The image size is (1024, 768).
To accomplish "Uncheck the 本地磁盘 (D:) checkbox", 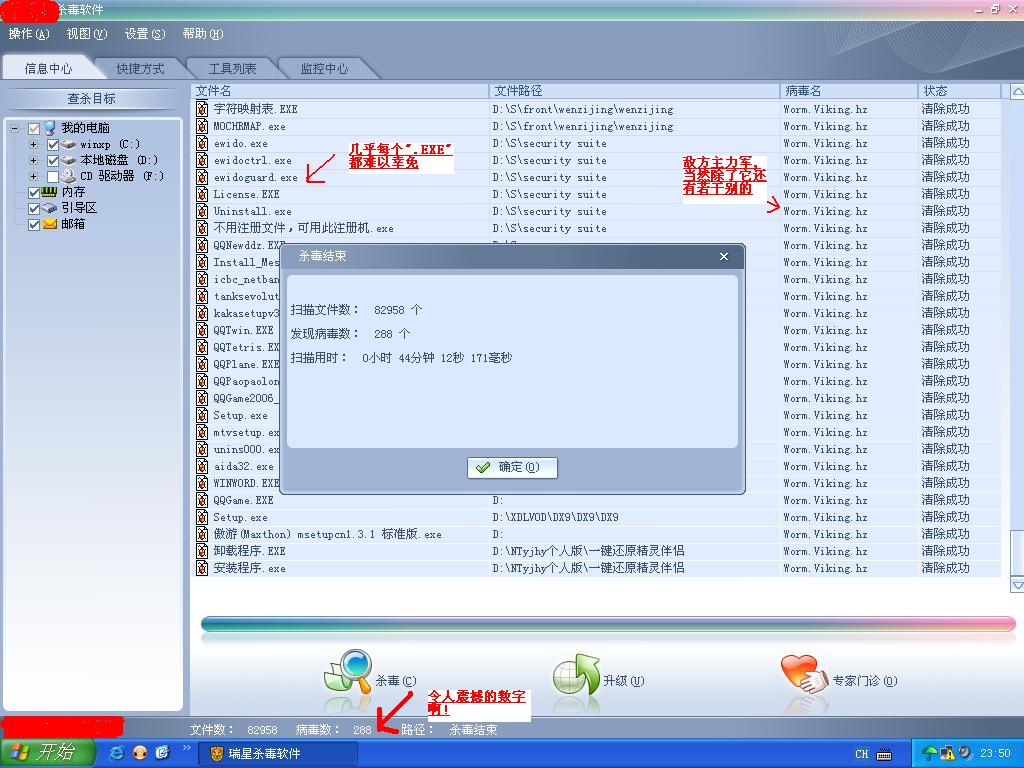I will pyautogui.click(x=54, y=160).
